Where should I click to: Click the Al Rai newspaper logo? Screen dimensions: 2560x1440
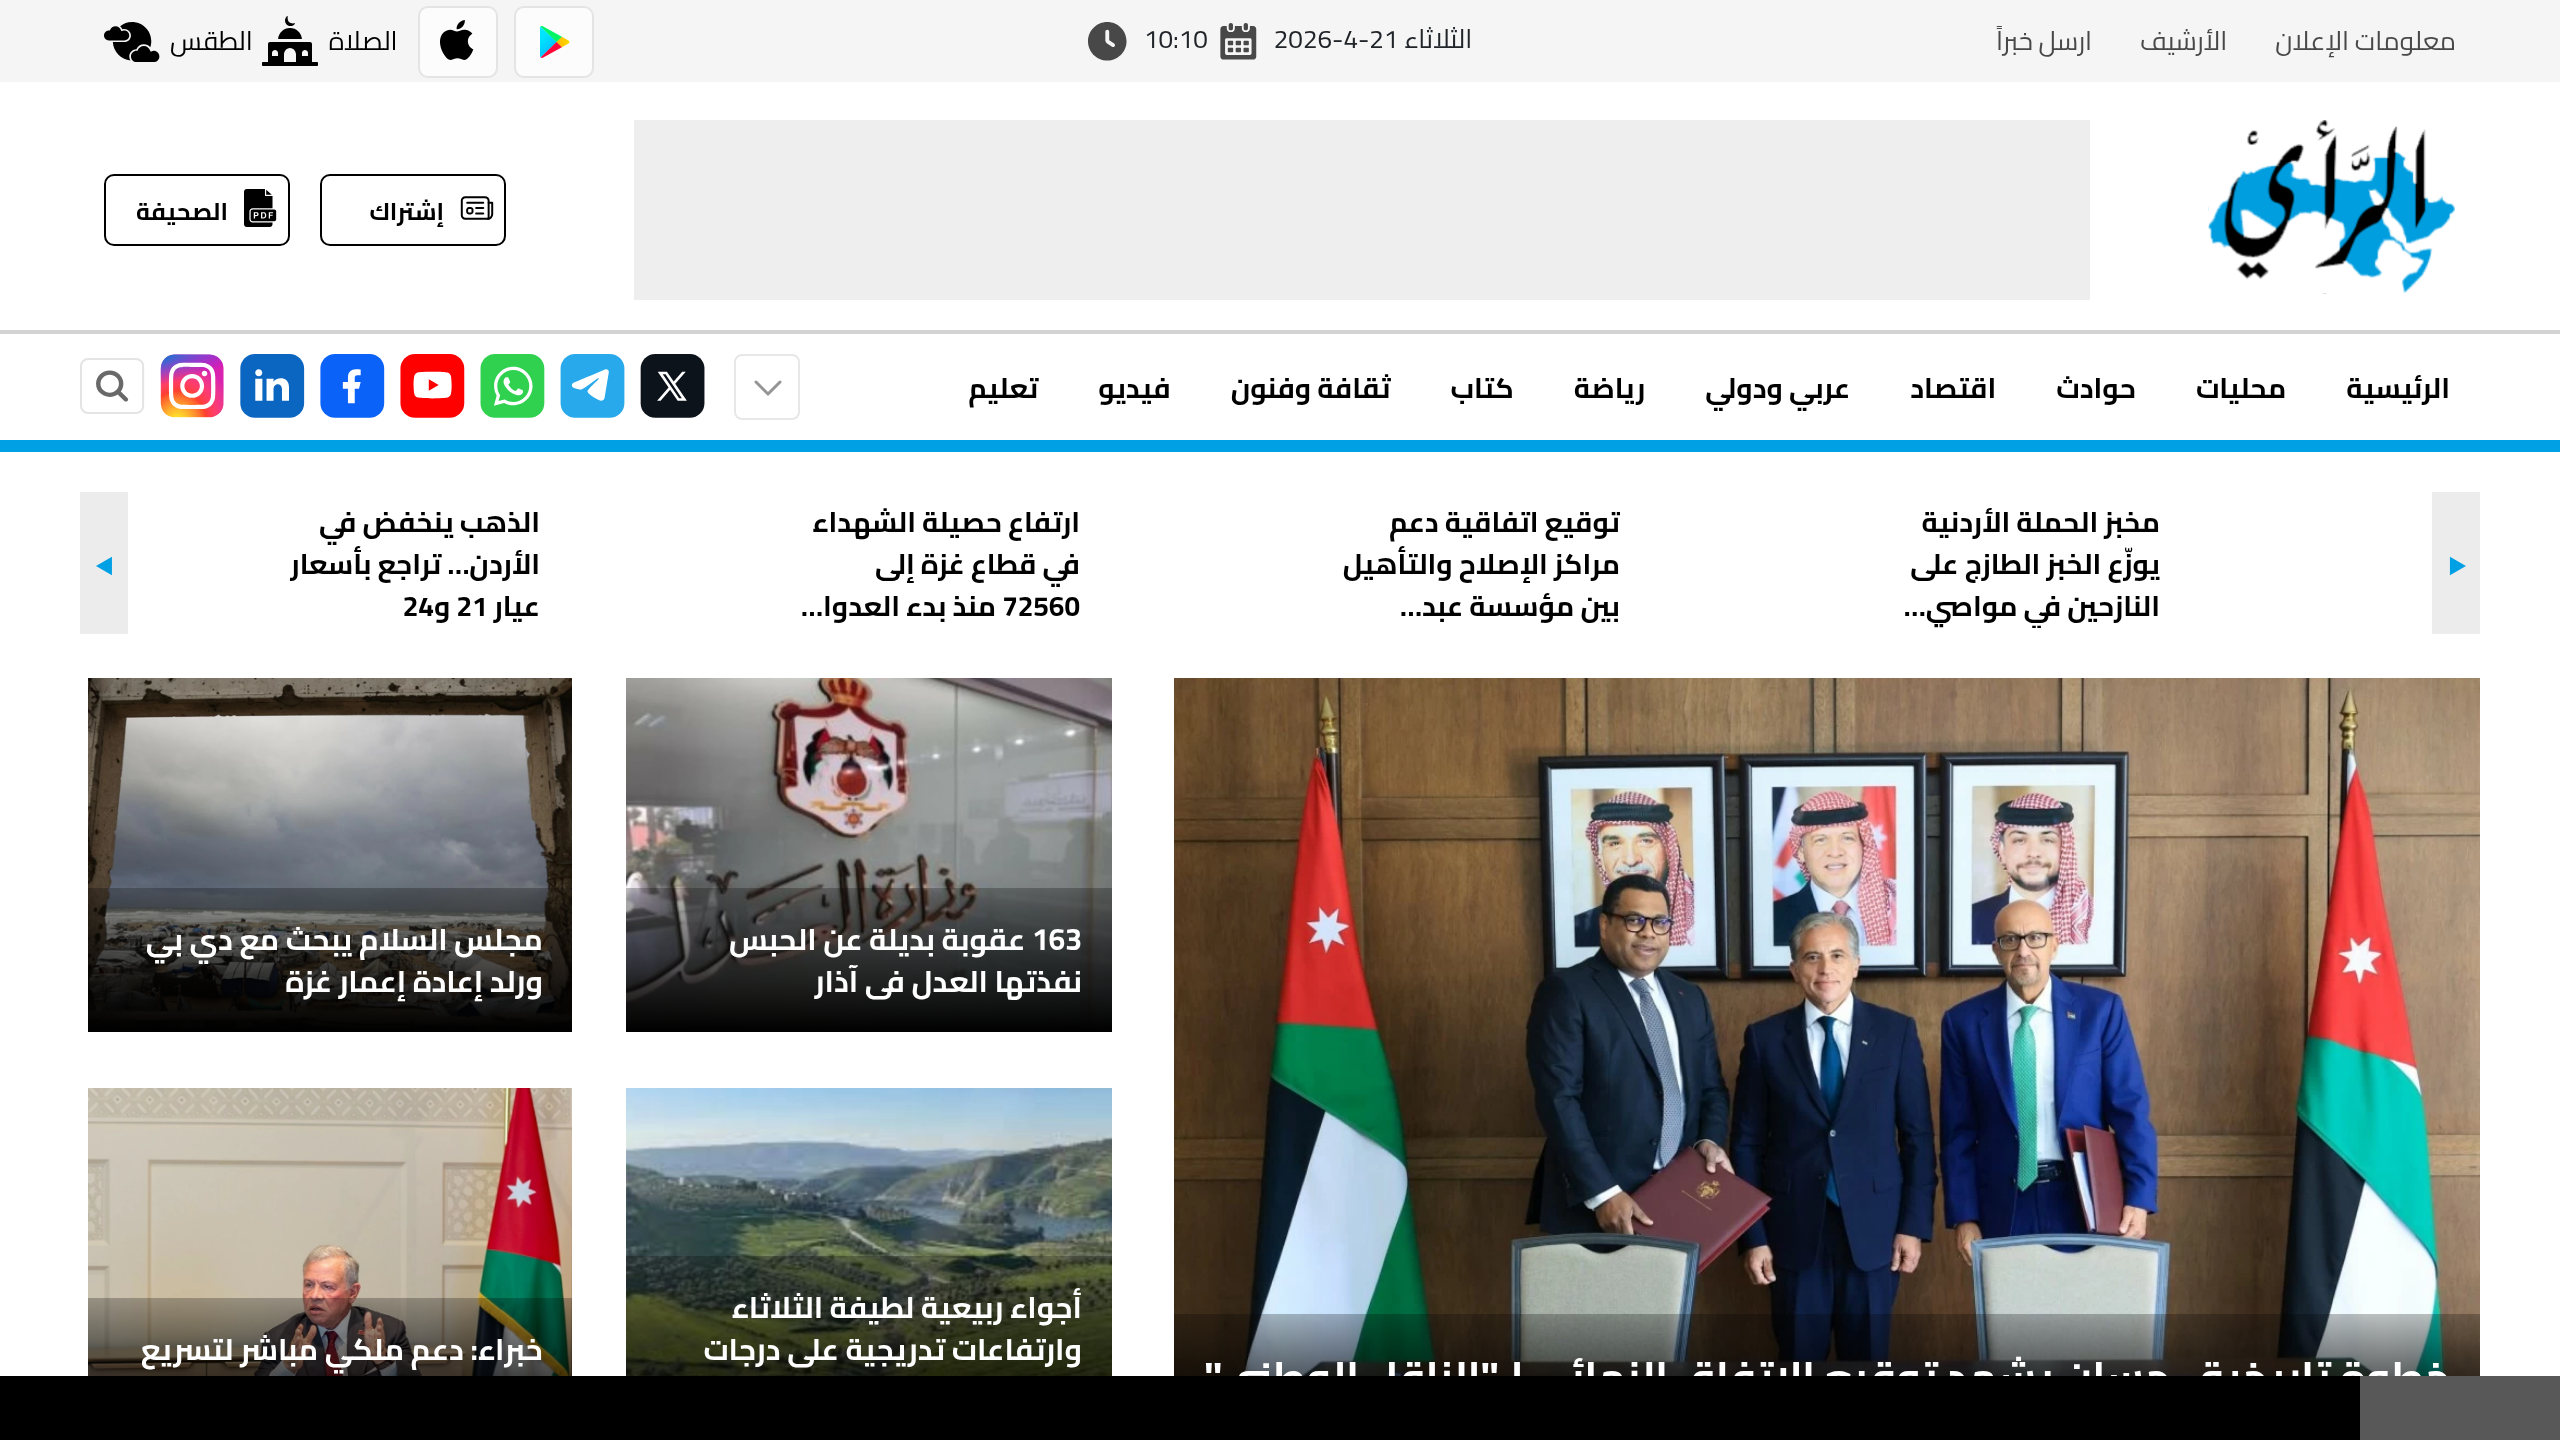(2331, 210)
